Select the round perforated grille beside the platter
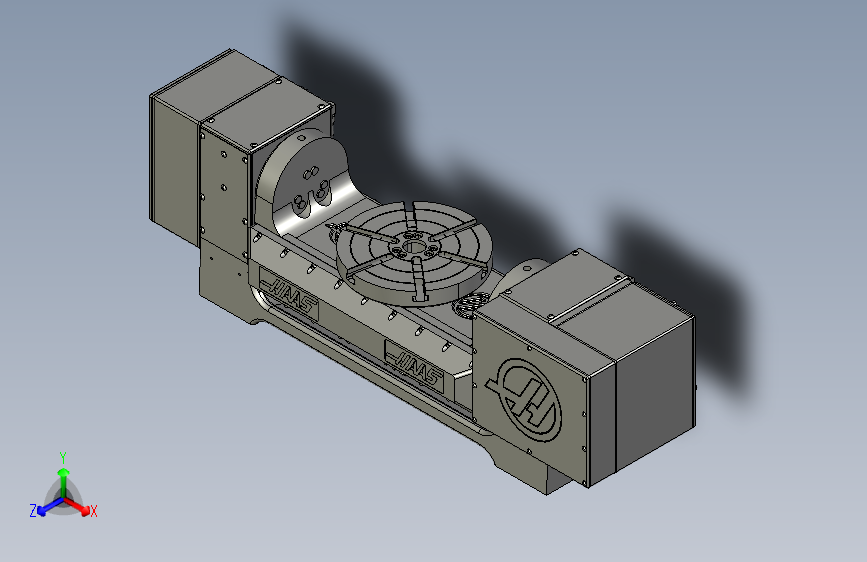 point(471,304)
